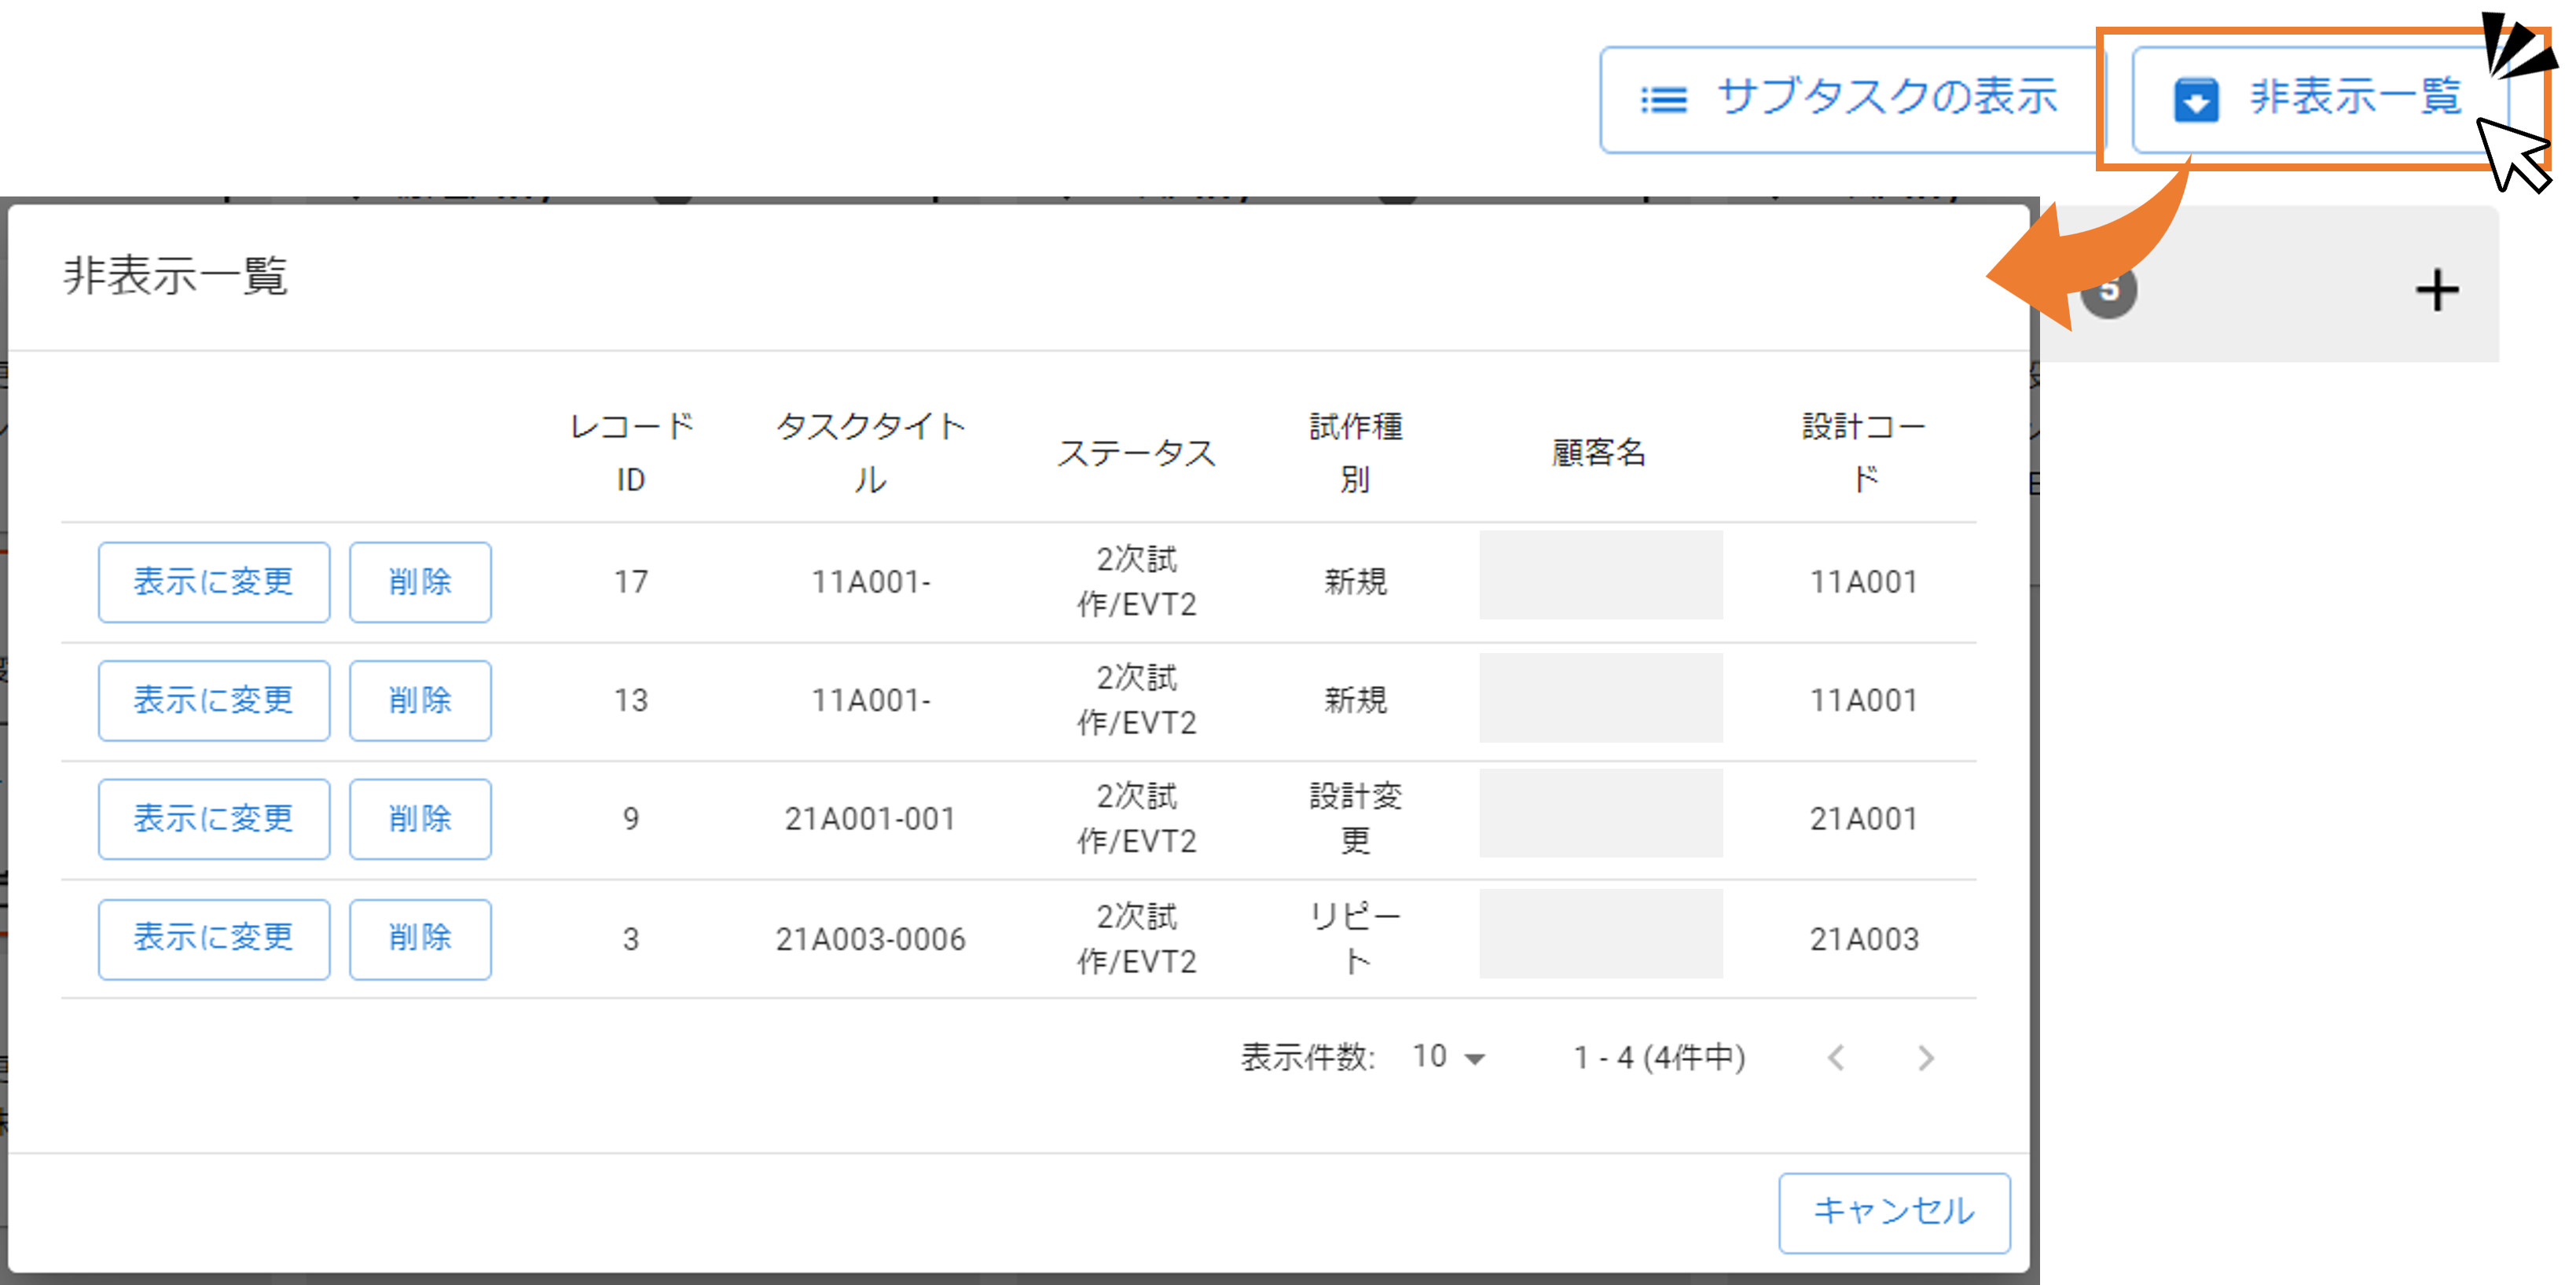Viewport: 2576px width, 1285px height.
Task: Click 表示に変更 for record 13
Action: (214, 700)
